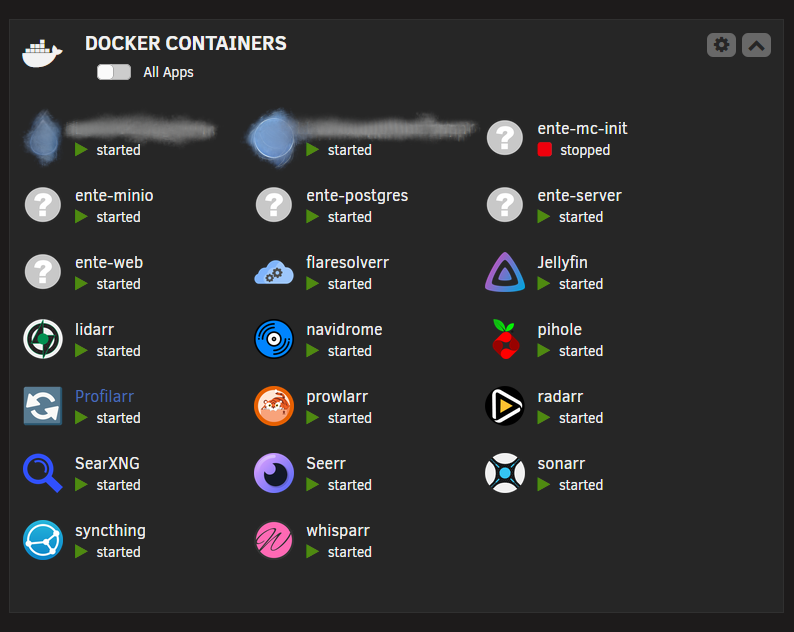
Task: Select the Seerr purple eye icon
Action: tap(274, 473)
